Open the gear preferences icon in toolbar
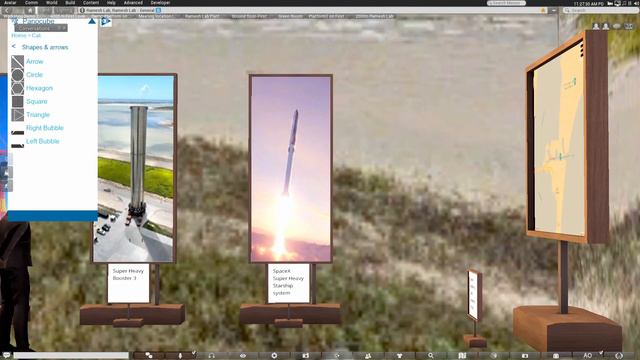640x360 pixels. click(274, 356)
